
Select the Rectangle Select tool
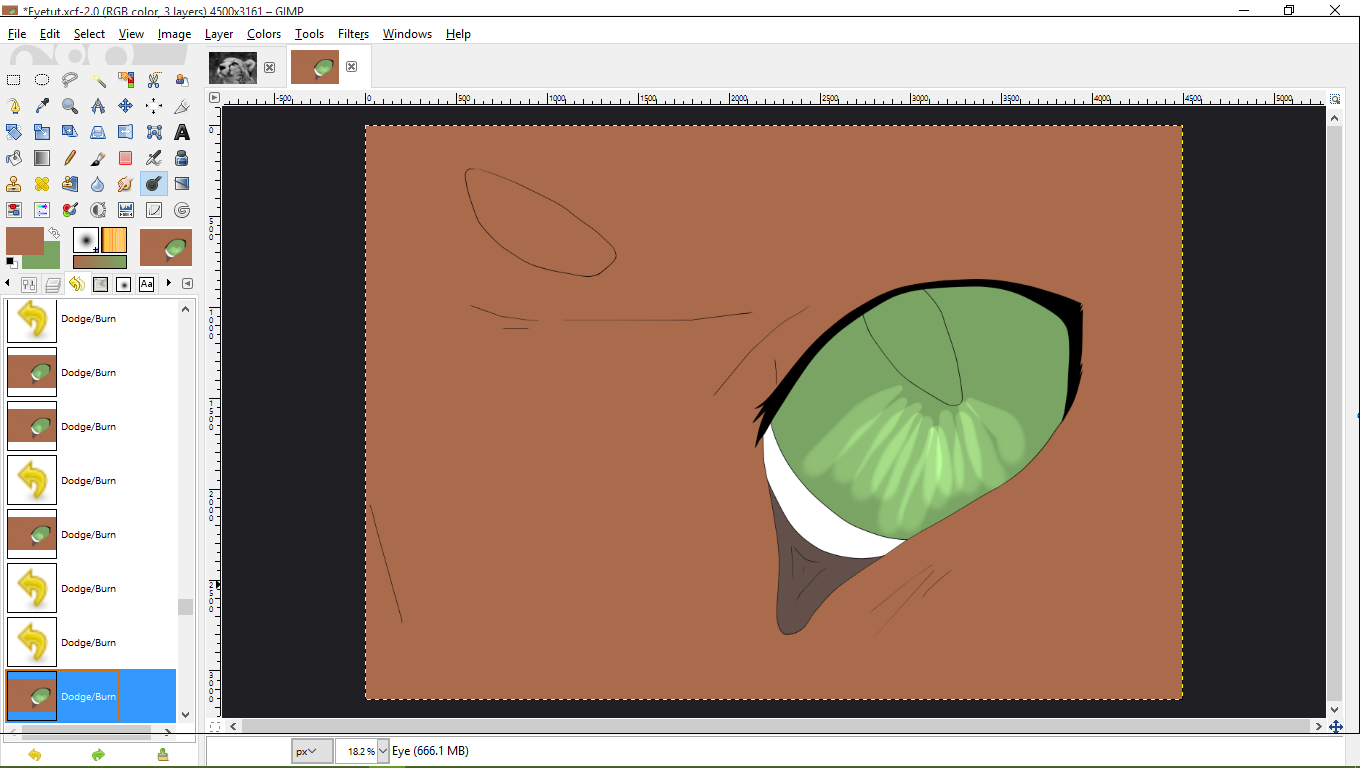tap(14, 80)
